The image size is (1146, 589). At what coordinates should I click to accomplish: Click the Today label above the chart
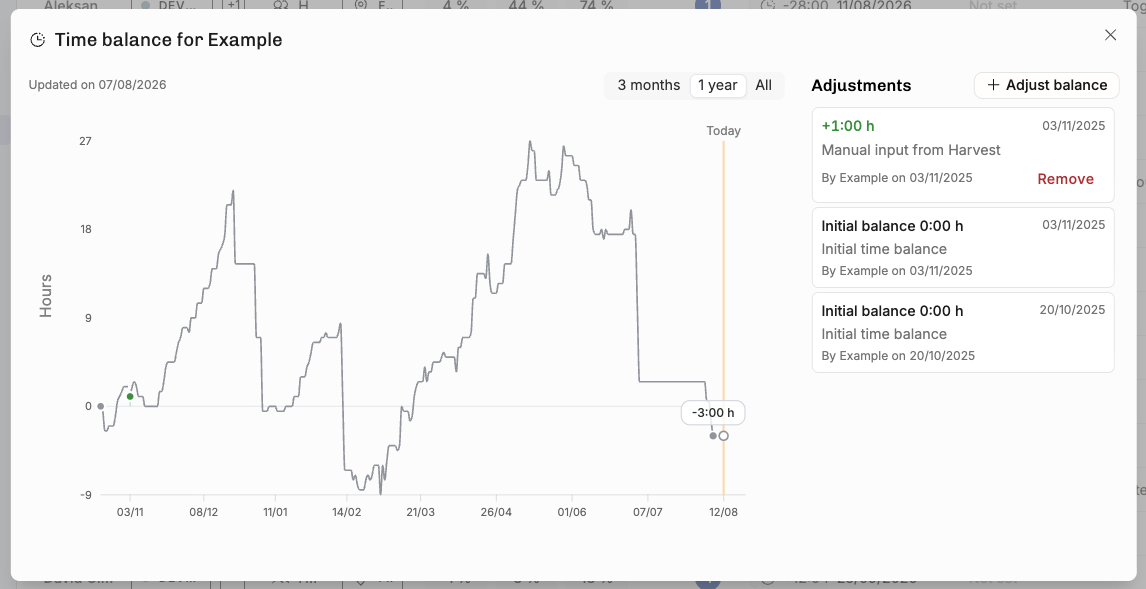click(723, 131)
